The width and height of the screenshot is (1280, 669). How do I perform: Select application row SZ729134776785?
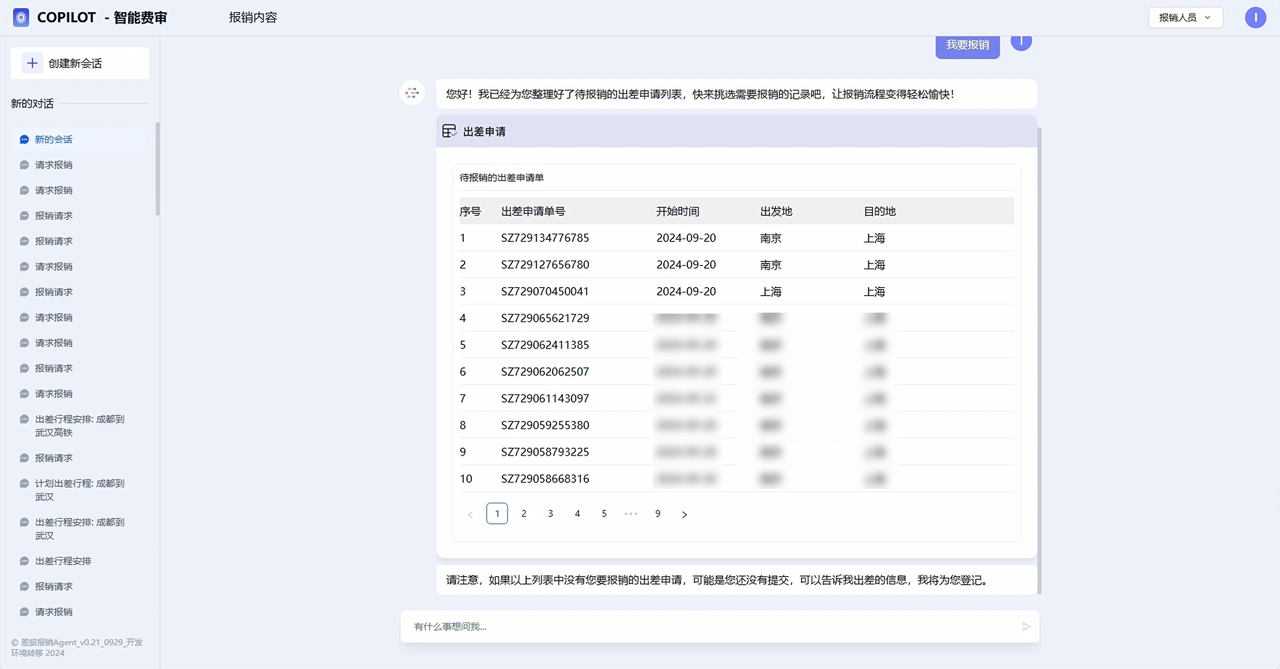(x=736, y=238)
